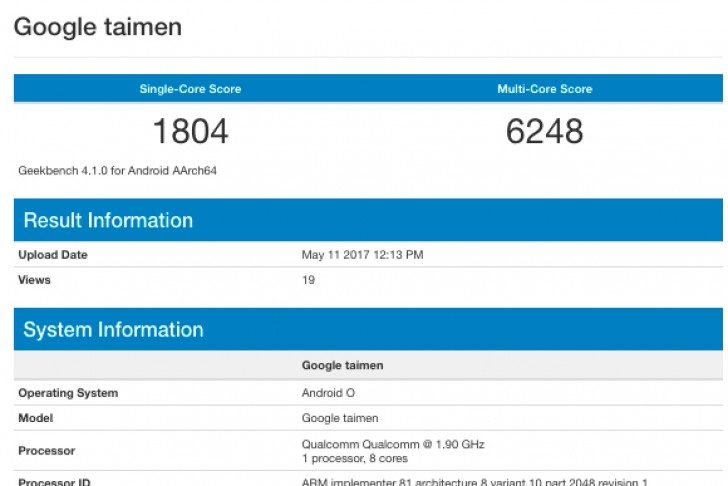Click the Google taimen table column header
The width and height of the screenshot is (728, 486).
(342, 366)
